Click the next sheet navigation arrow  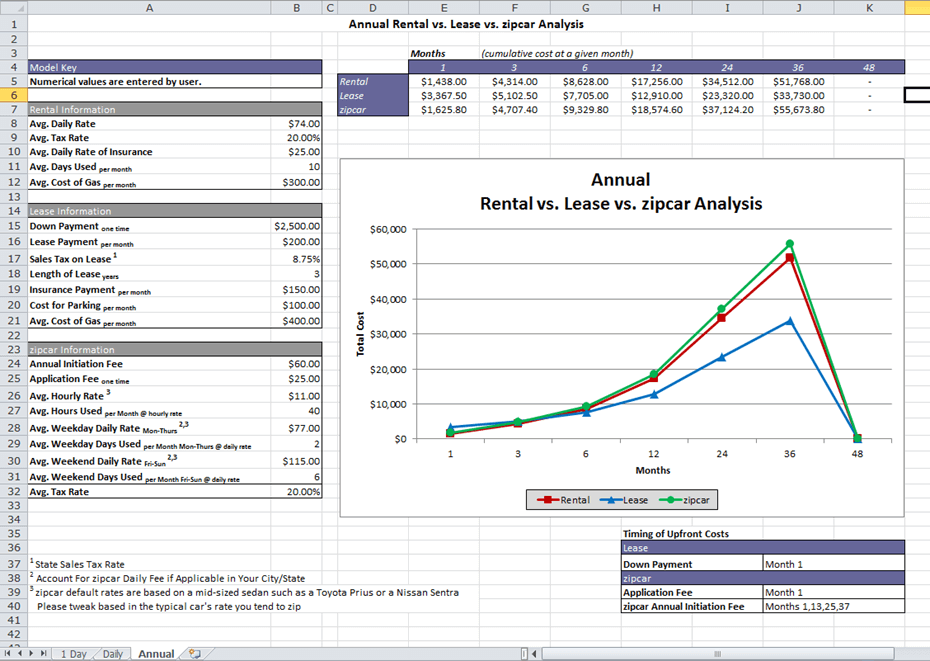(31, 654)
